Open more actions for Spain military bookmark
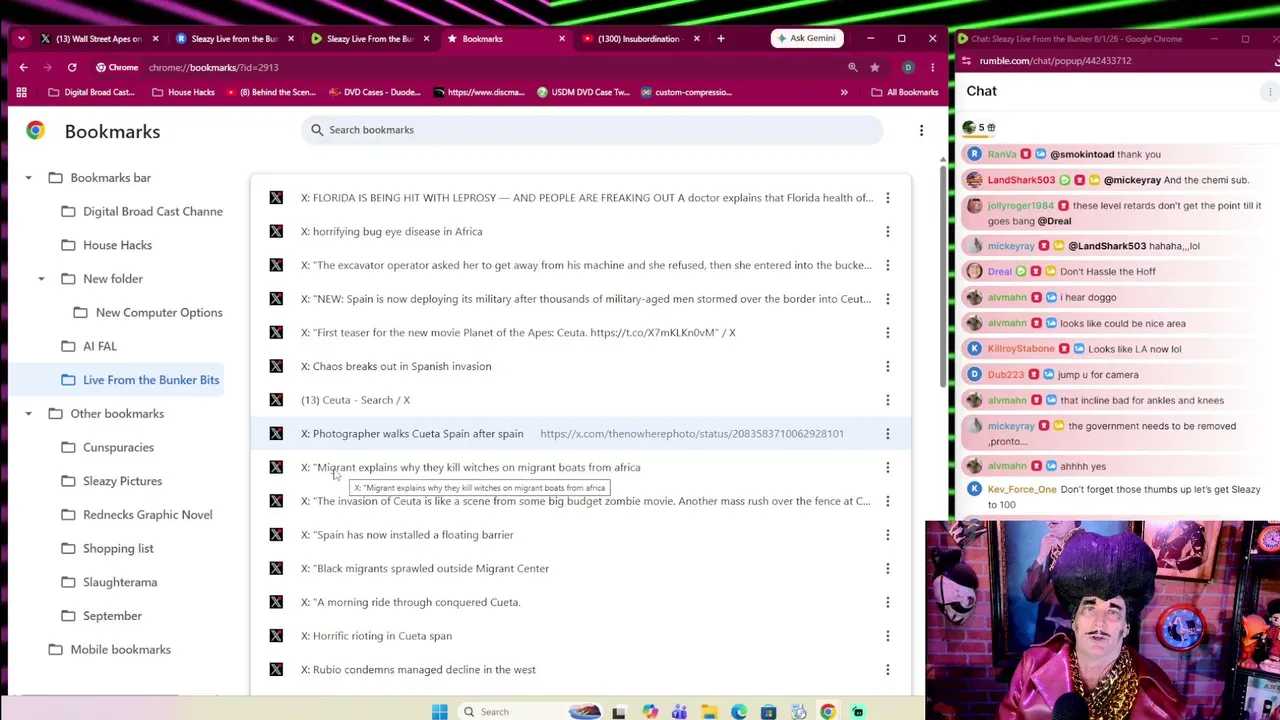Image resolution: width=1280 pixels, height=720 pixels. click(x=887, y=299)
